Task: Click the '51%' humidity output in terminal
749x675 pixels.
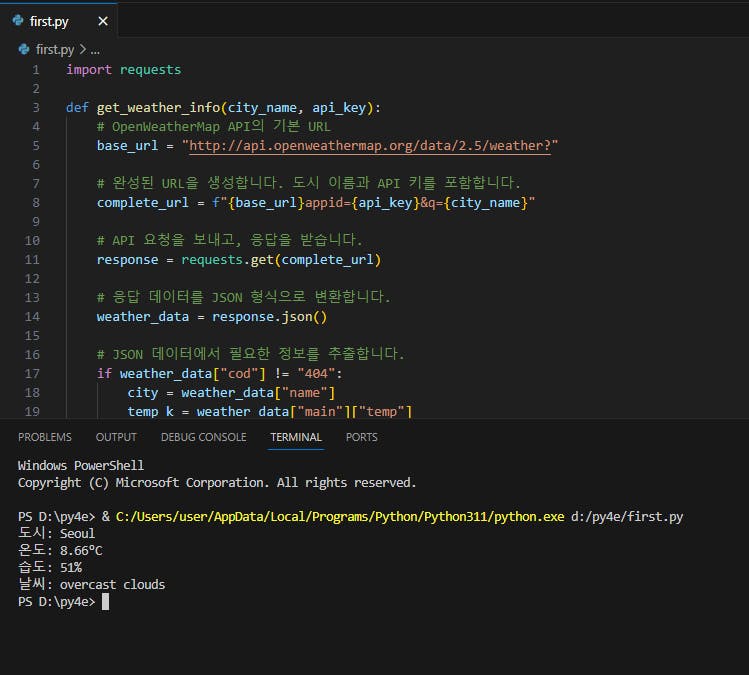Action: [x=71, y=568]
